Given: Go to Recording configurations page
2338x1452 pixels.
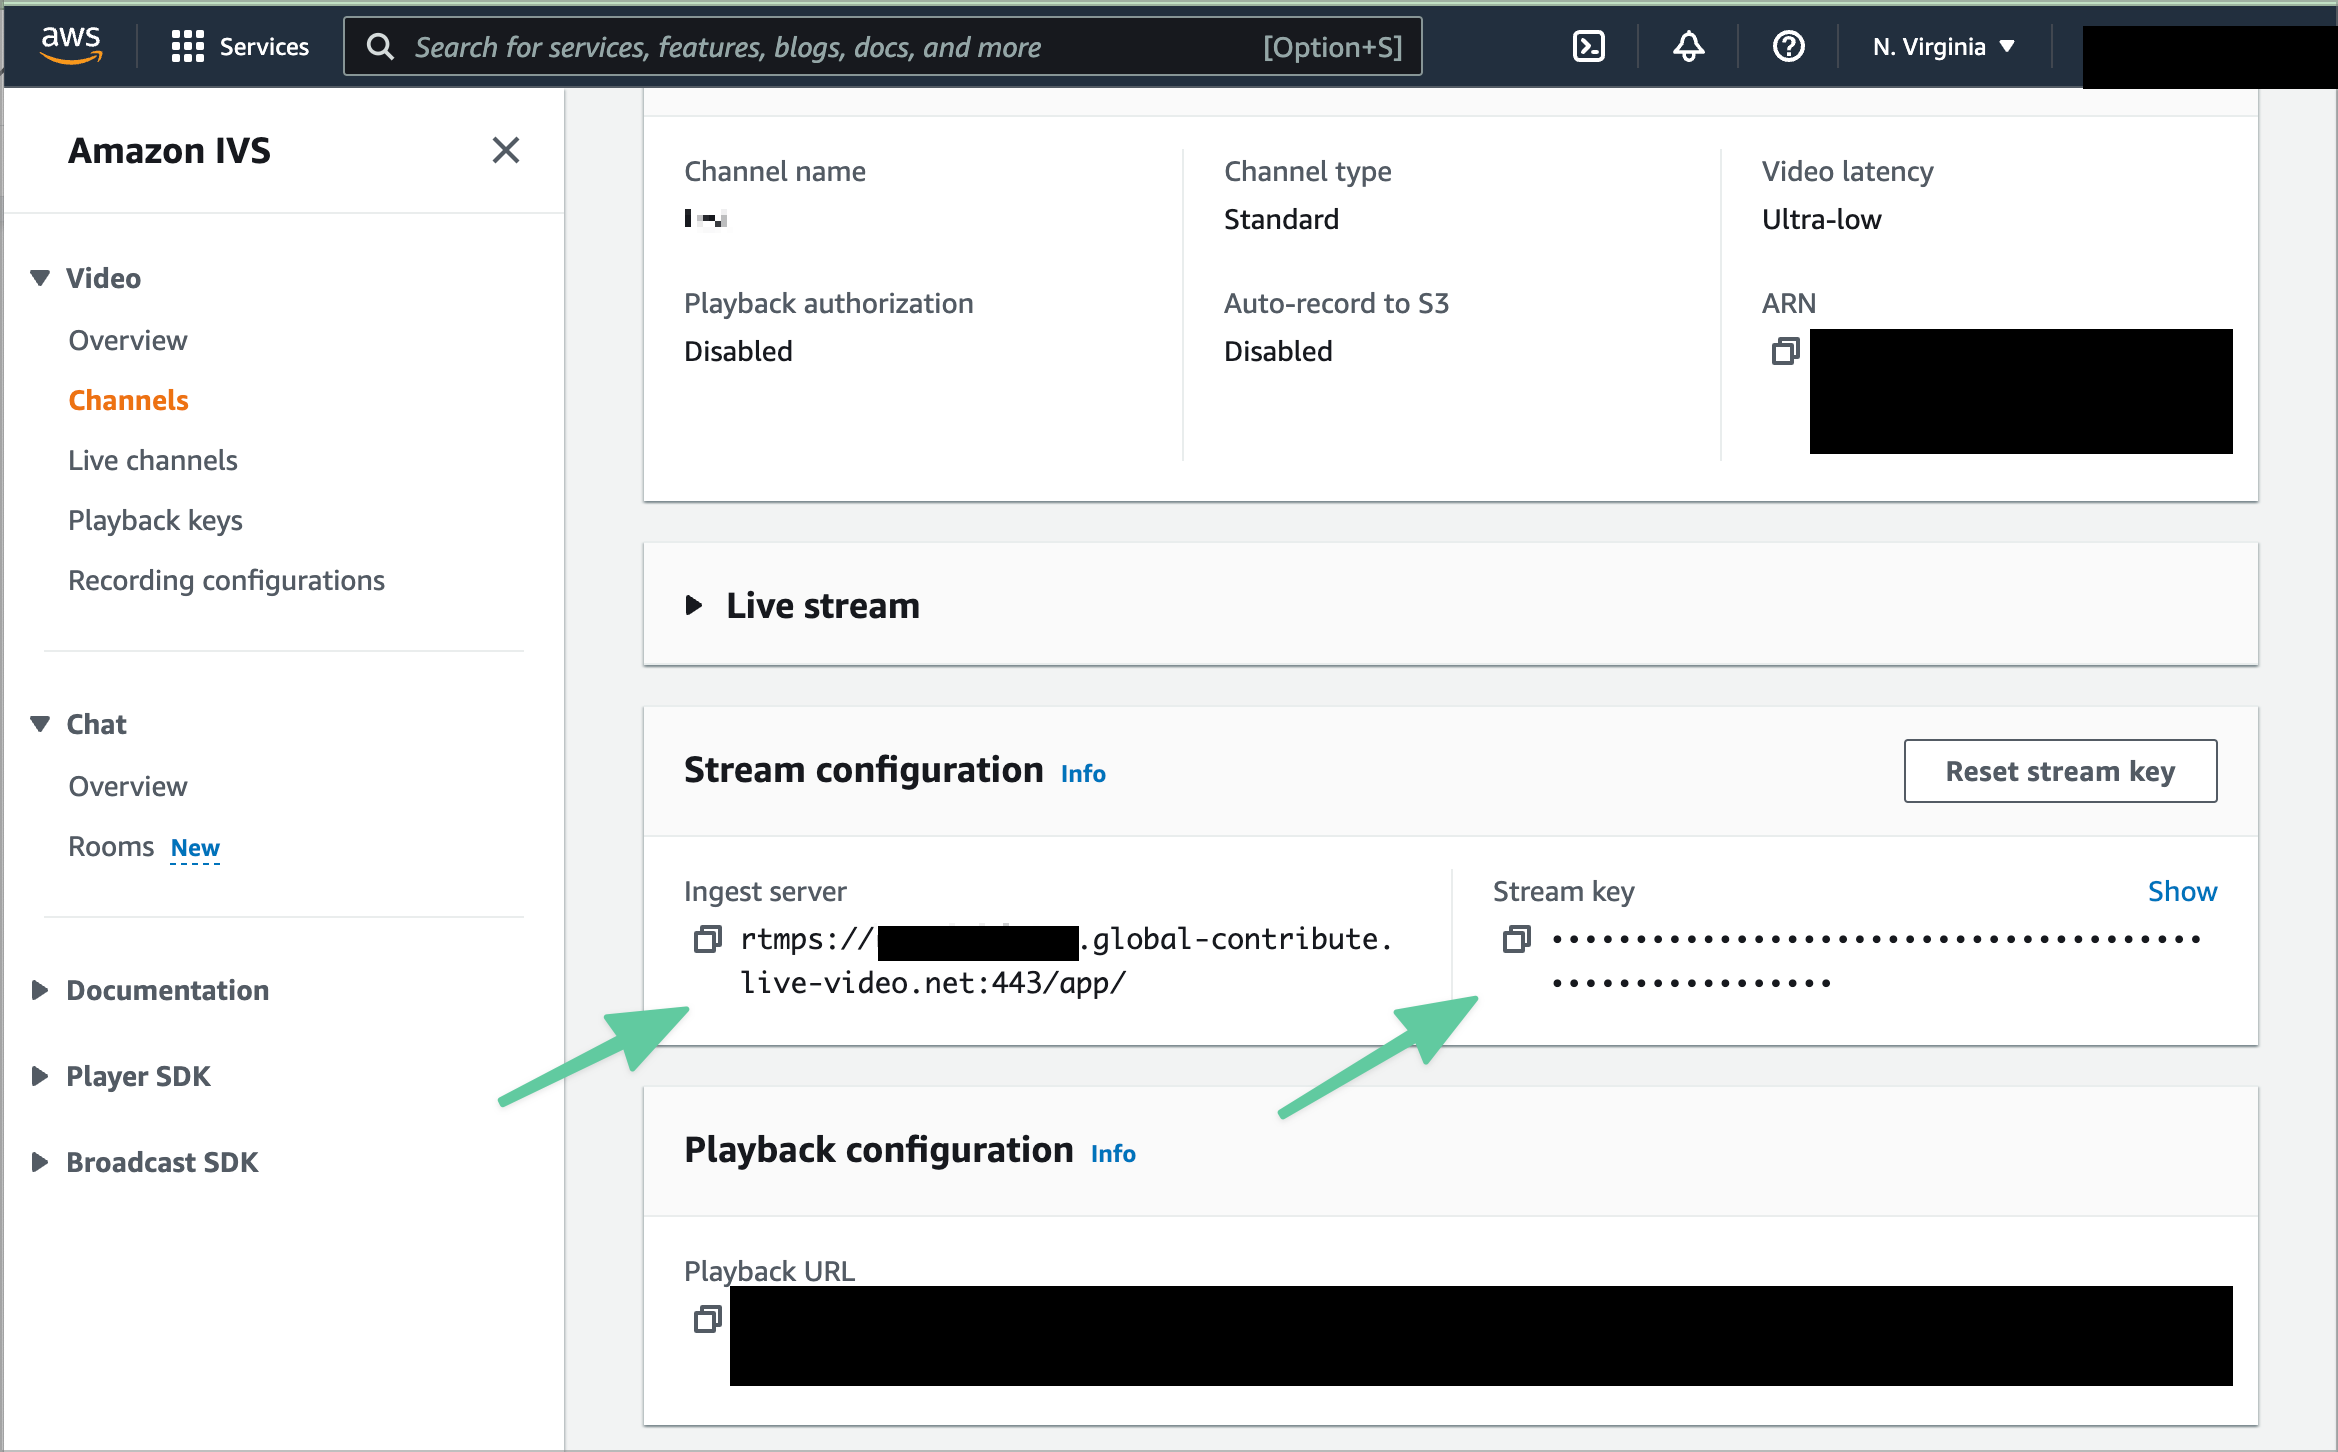Looking at the screenshot, I should [226, 580].
